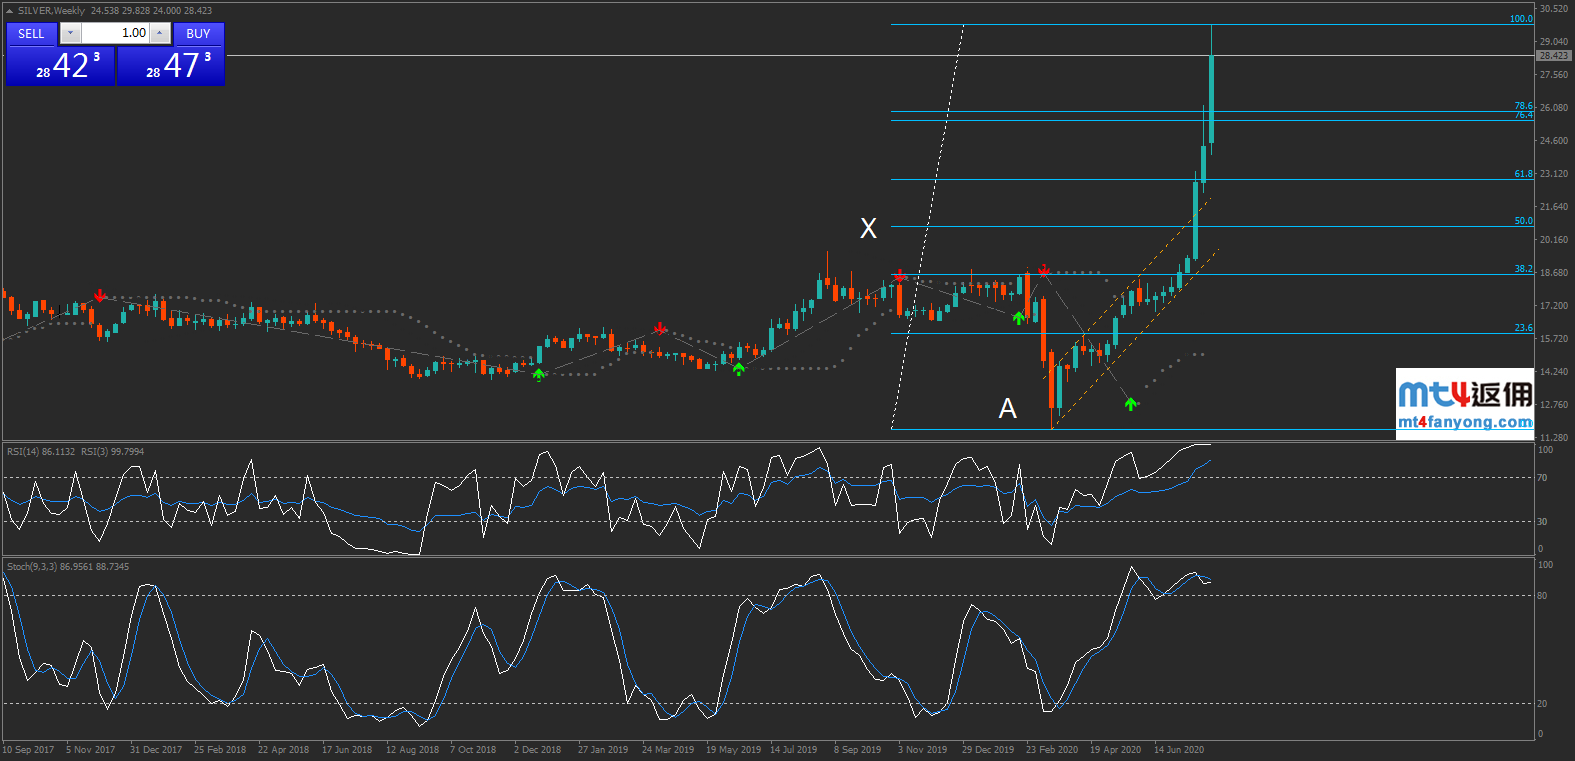The width and height of the screenshot is (1575, 761).
Task: Select the A text label on chart
Action: [1007, 408]
